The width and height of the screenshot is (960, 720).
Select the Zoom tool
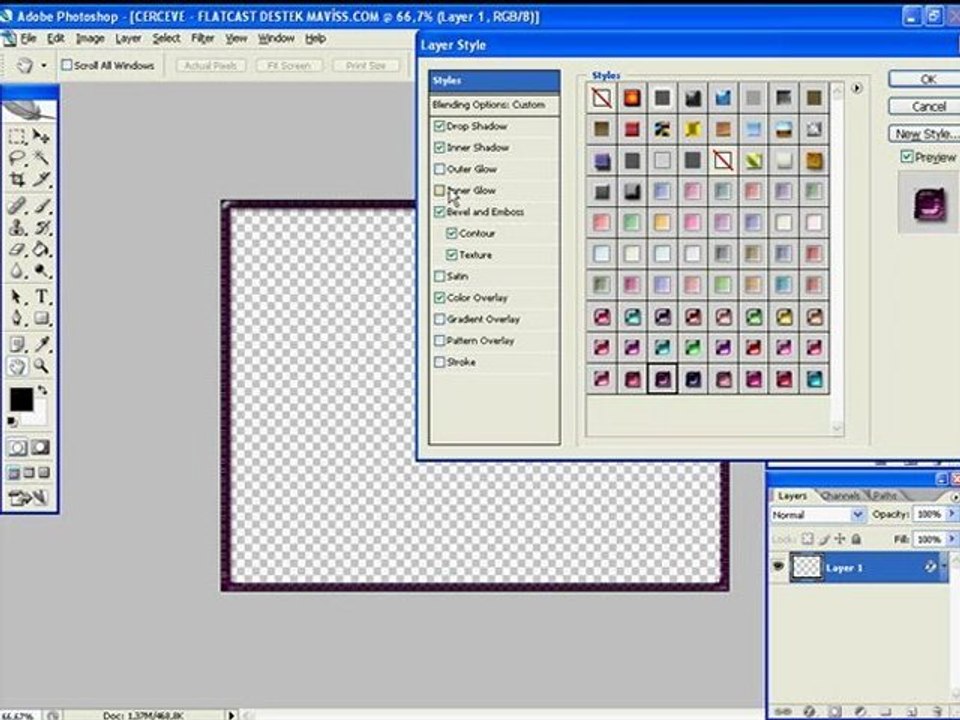pyautogui.click(x=41, y=366)
